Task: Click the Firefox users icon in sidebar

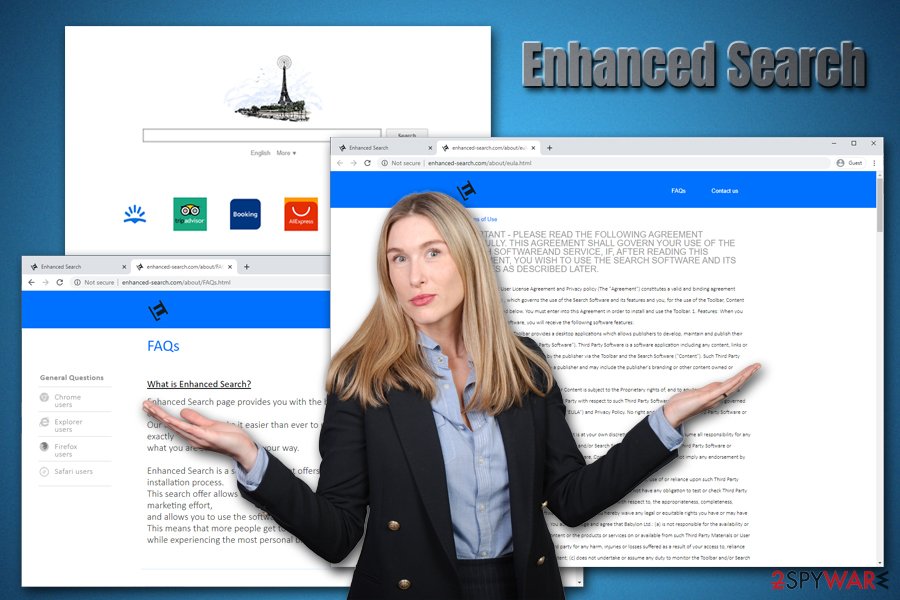Action: click(x=44, y=447)
